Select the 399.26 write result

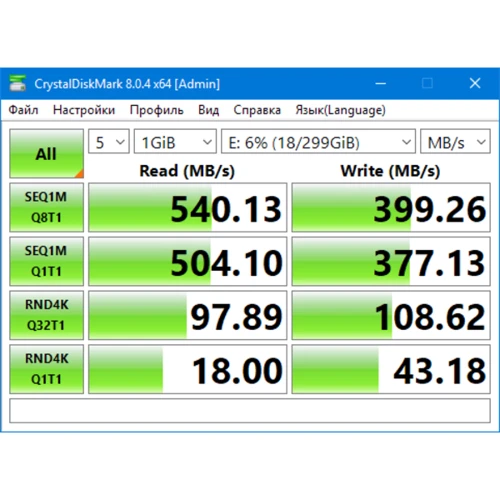(391, 207)
